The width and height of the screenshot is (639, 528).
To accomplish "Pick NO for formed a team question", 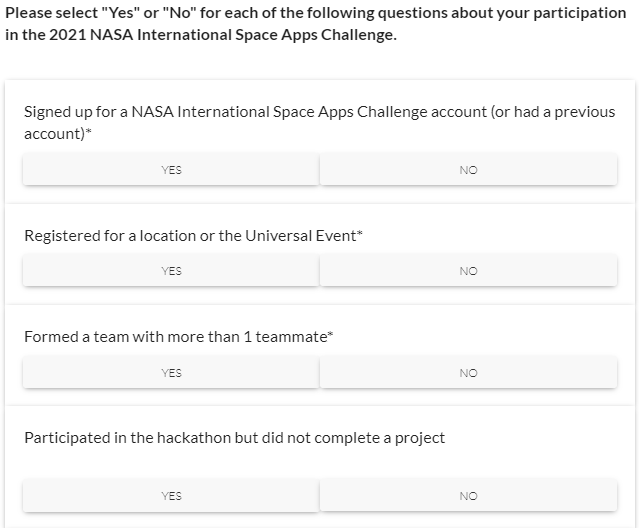I will pyautogui.click(x=468, y=373).
